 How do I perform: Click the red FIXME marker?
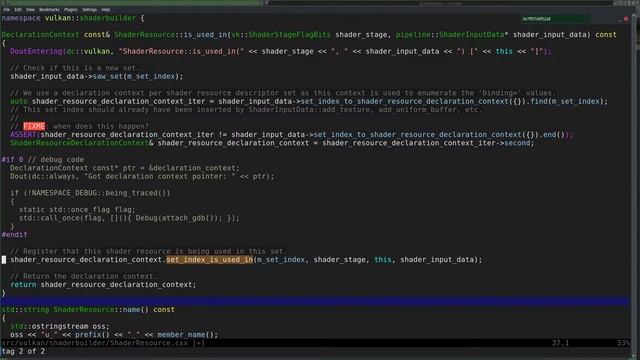pyautogui.click(x=34, y=126)
